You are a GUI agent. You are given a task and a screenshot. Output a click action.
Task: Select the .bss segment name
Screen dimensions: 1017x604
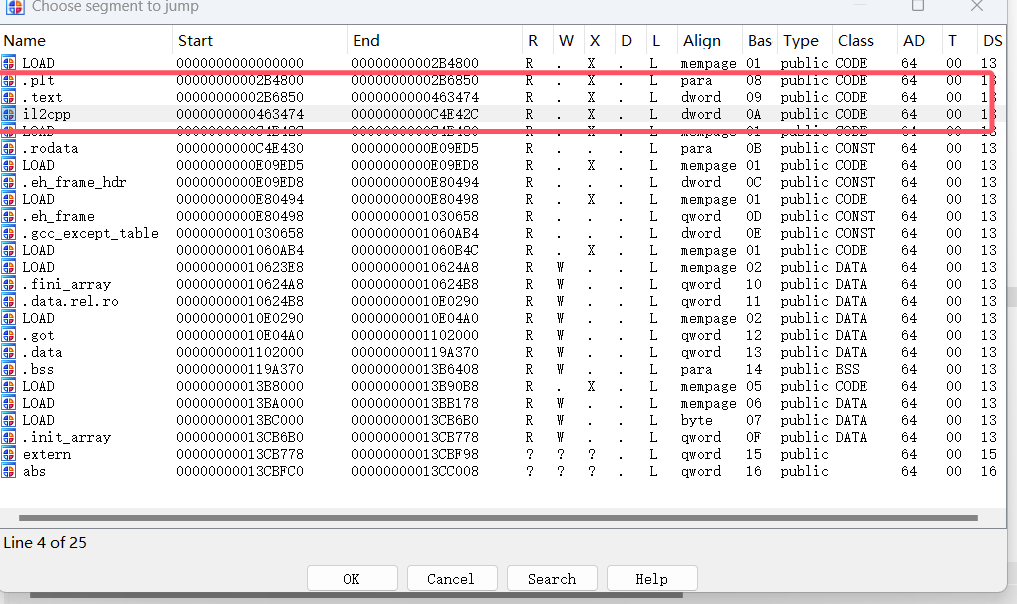(x=38, y=369)
